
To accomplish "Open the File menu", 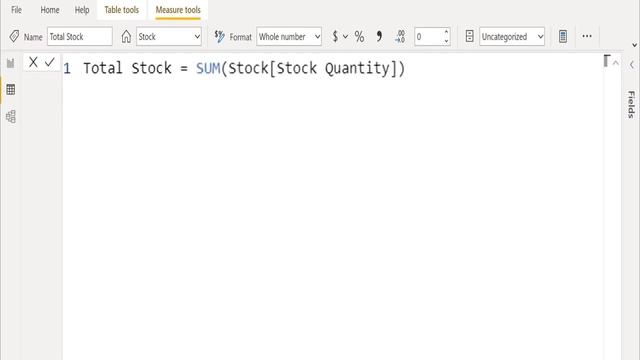I will coord(16,10).
